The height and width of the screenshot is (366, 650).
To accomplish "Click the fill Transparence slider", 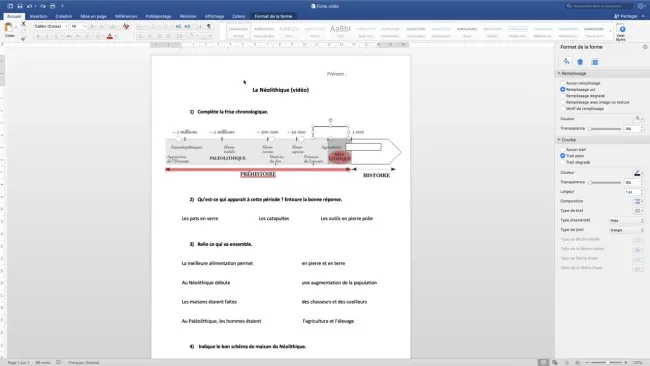I will tap(605, 129).
